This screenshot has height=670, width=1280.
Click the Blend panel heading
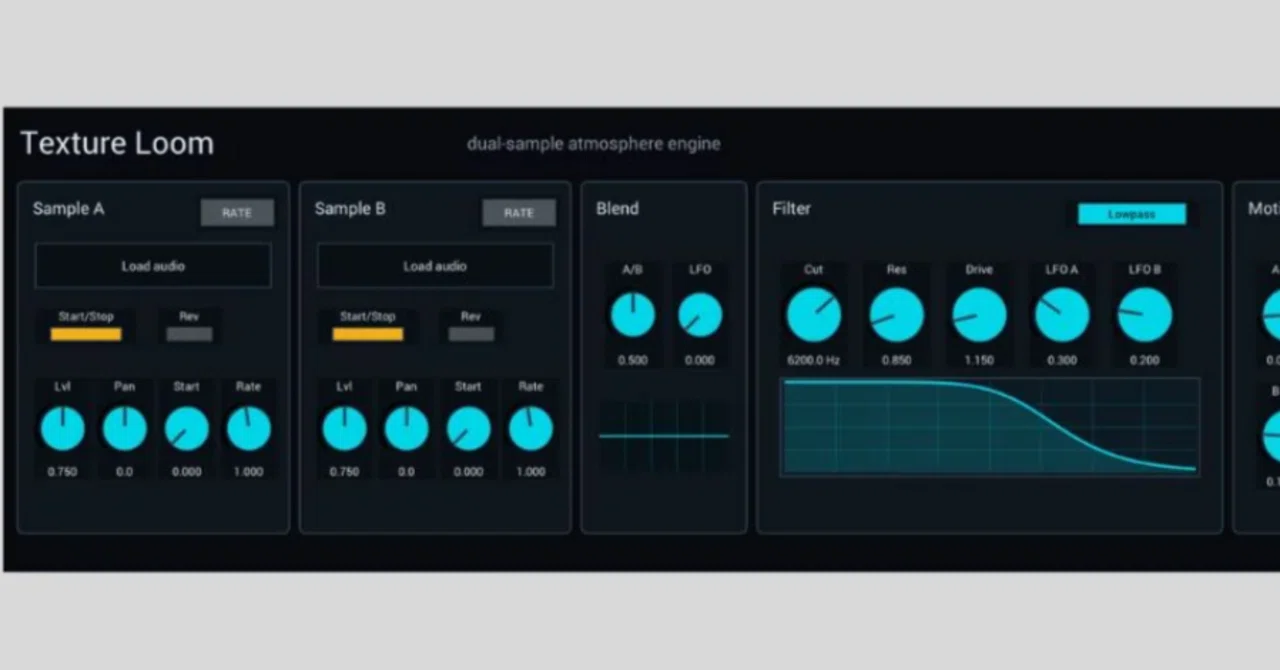click(617, 208)
